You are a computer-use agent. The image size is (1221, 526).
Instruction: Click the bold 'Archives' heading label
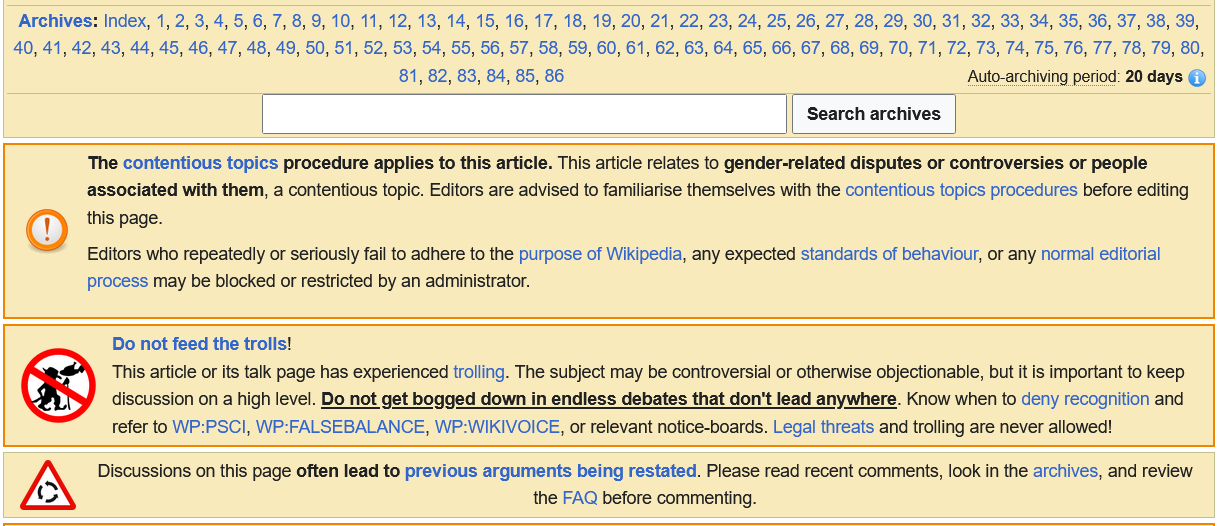tap(56, 21)
